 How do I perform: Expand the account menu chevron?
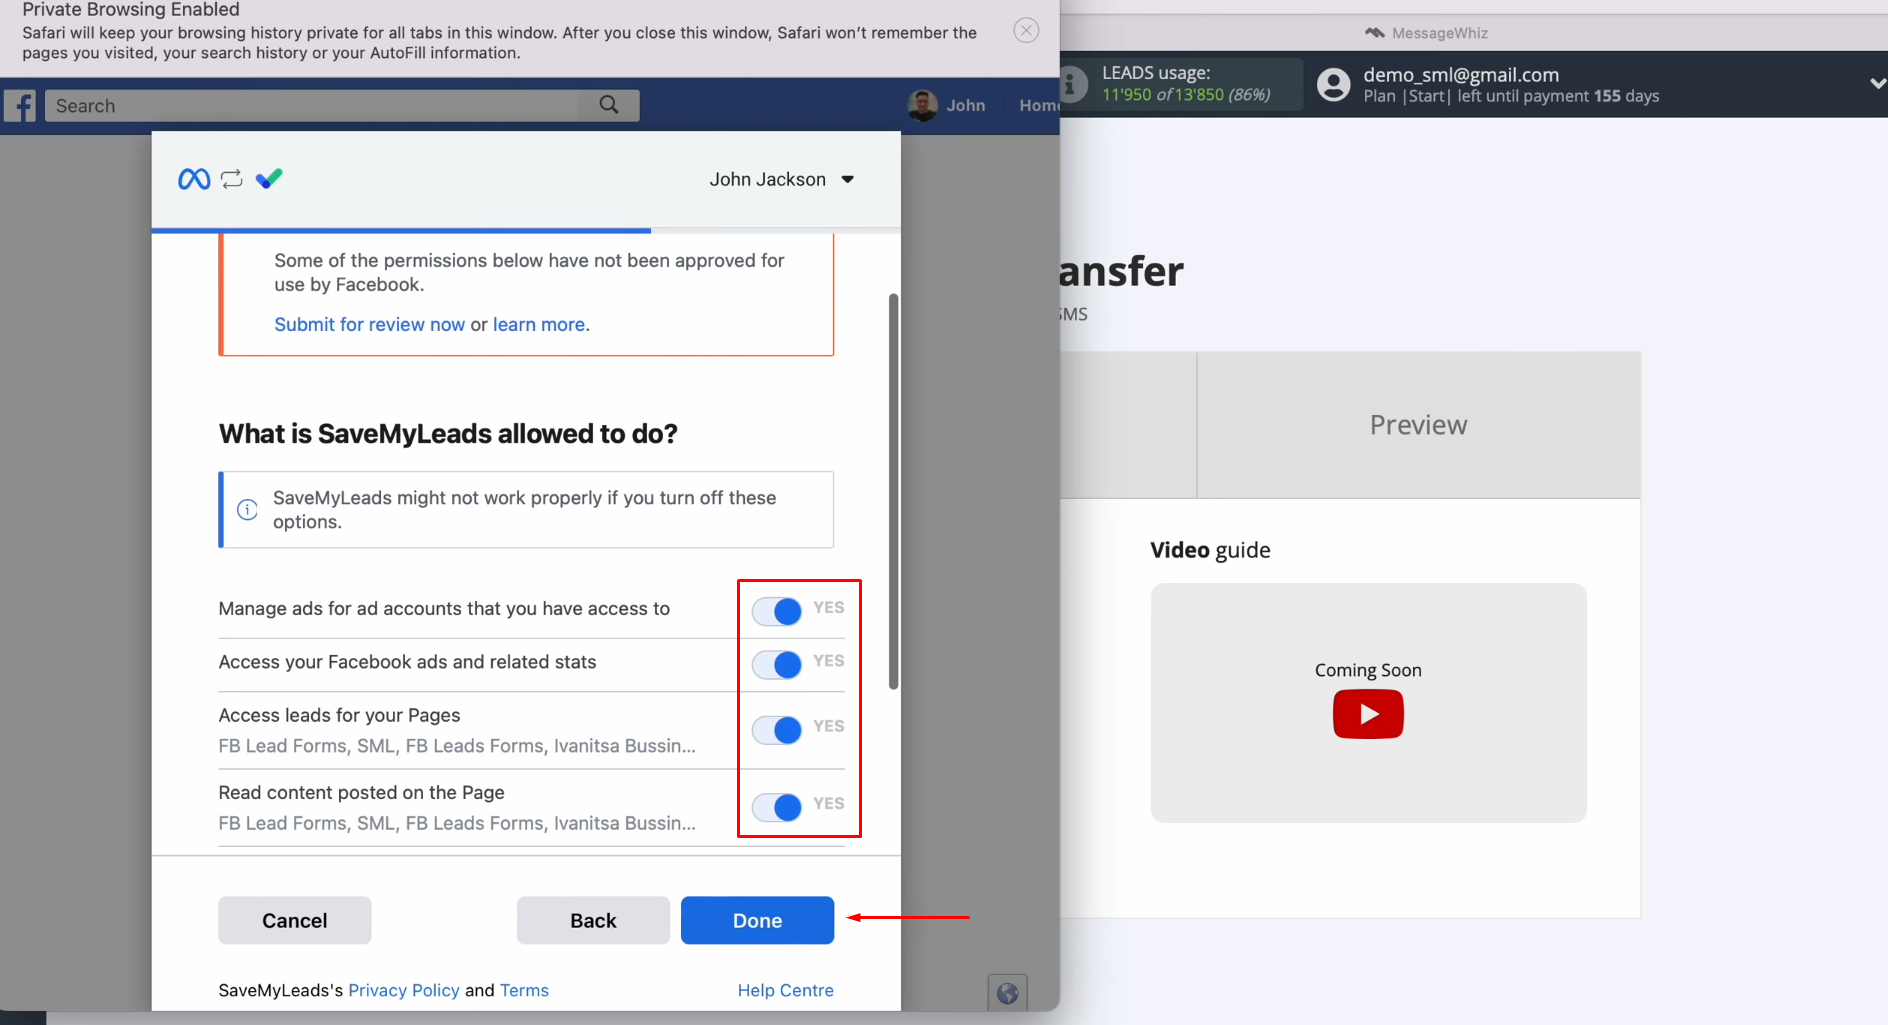tap(1877, 84)
